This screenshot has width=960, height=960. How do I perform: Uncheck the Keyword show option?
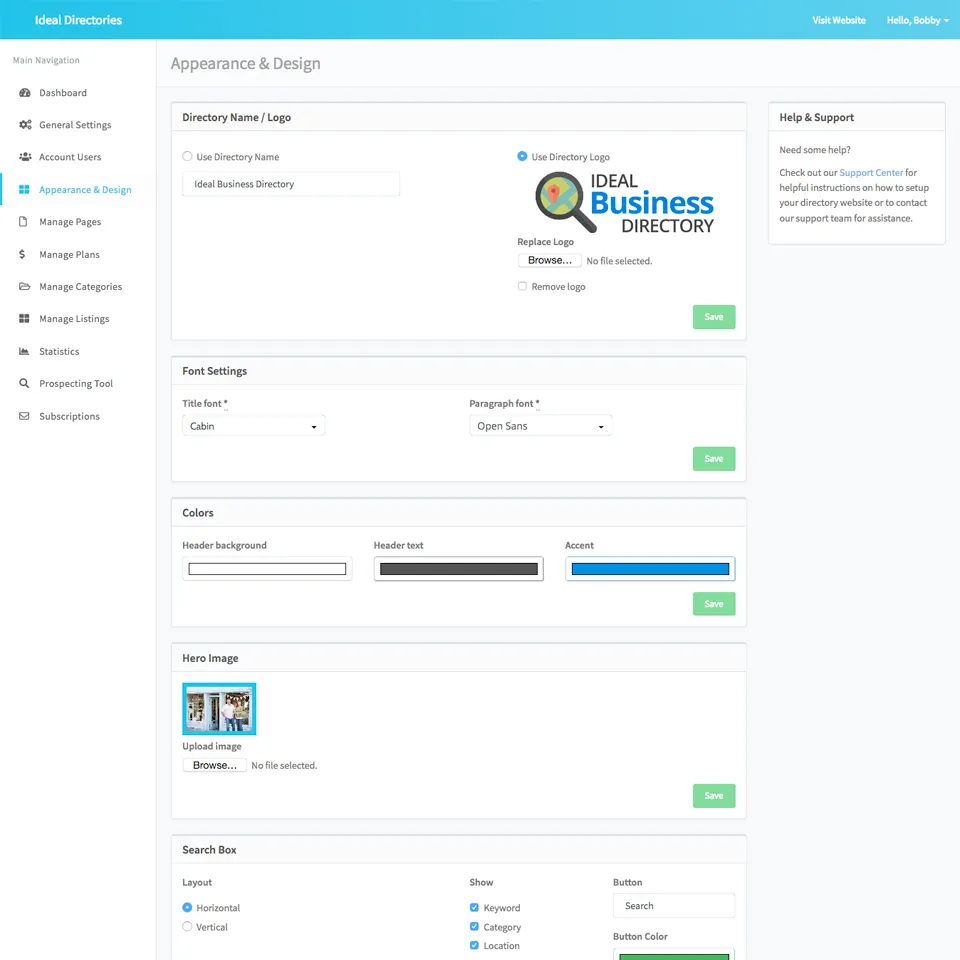(x=474, y=908)
